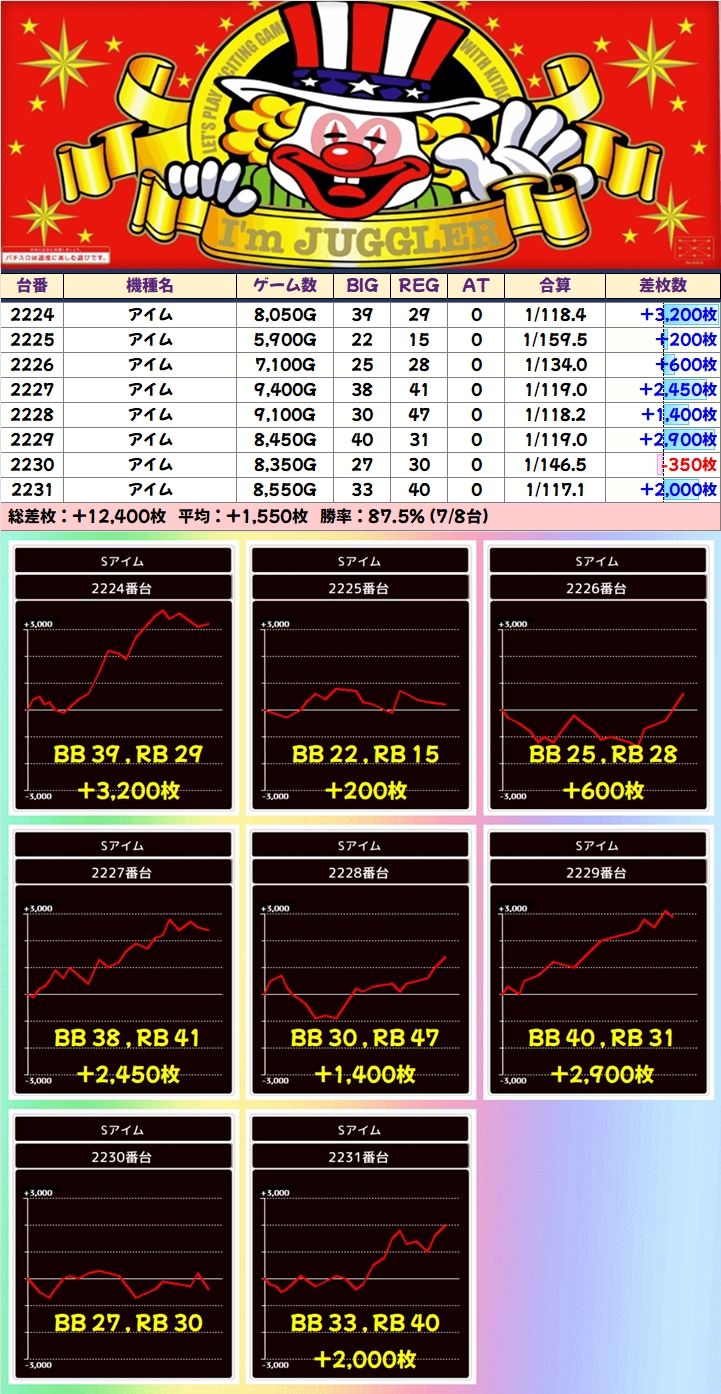Image resolution: width=721 pixels, height=1394 pixels.
Task: Click the REG count 47 in row 2228
Action: [x=419, y=415]
